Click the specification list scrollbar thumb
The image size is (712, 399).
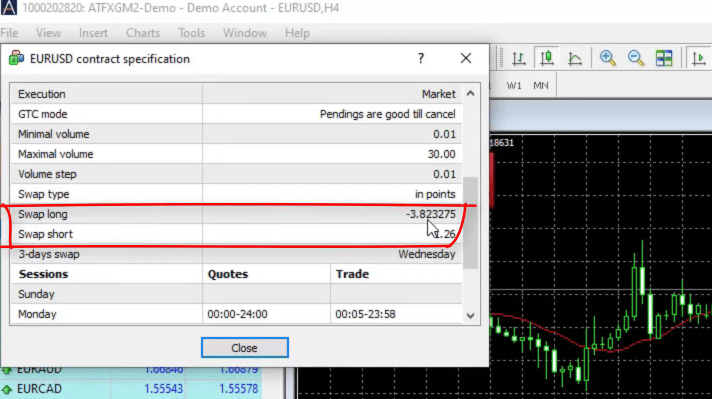(470, 222)
